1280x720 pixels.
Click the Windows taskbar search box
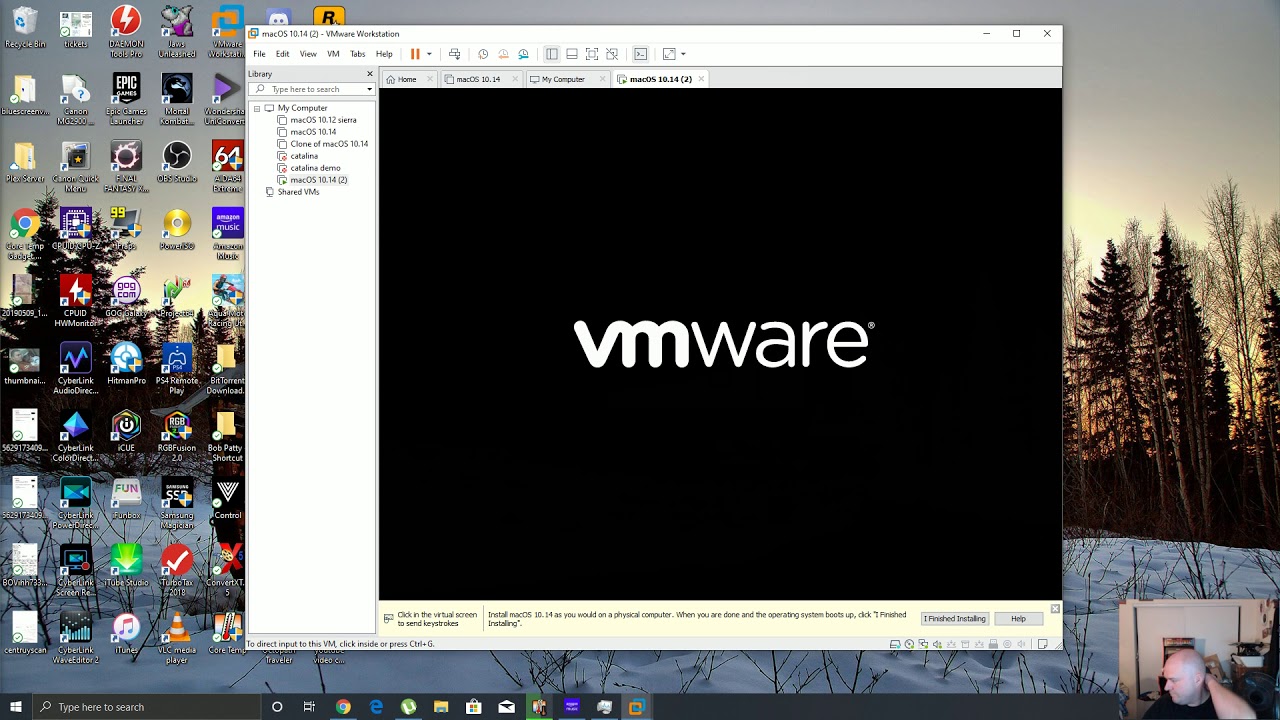point(146,707)
